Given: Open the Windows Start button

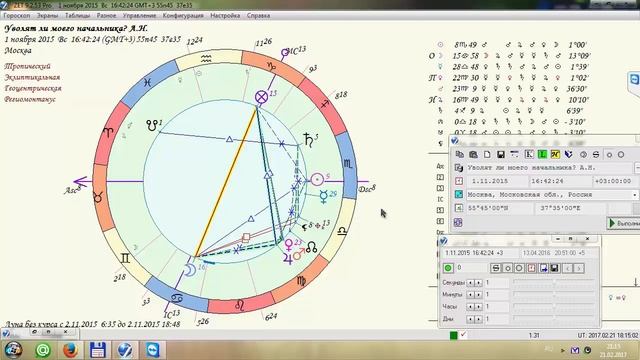Looking at the screenshot, I should [x=13, y=350].
